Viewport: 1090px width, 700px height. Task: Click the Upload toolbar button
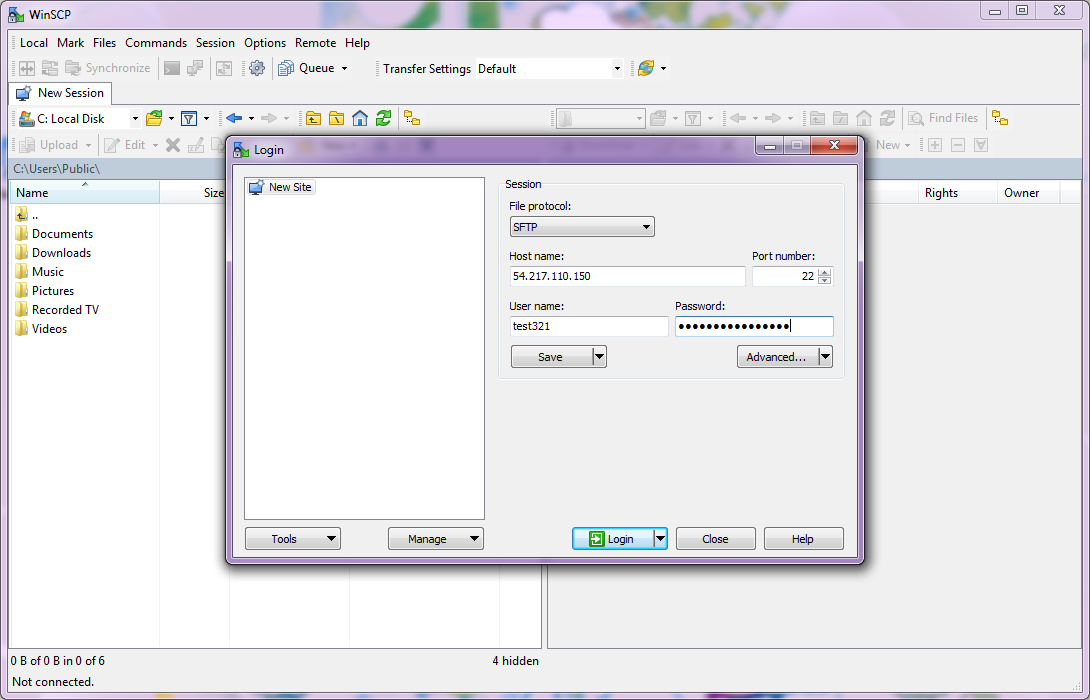tap(49, 145)
